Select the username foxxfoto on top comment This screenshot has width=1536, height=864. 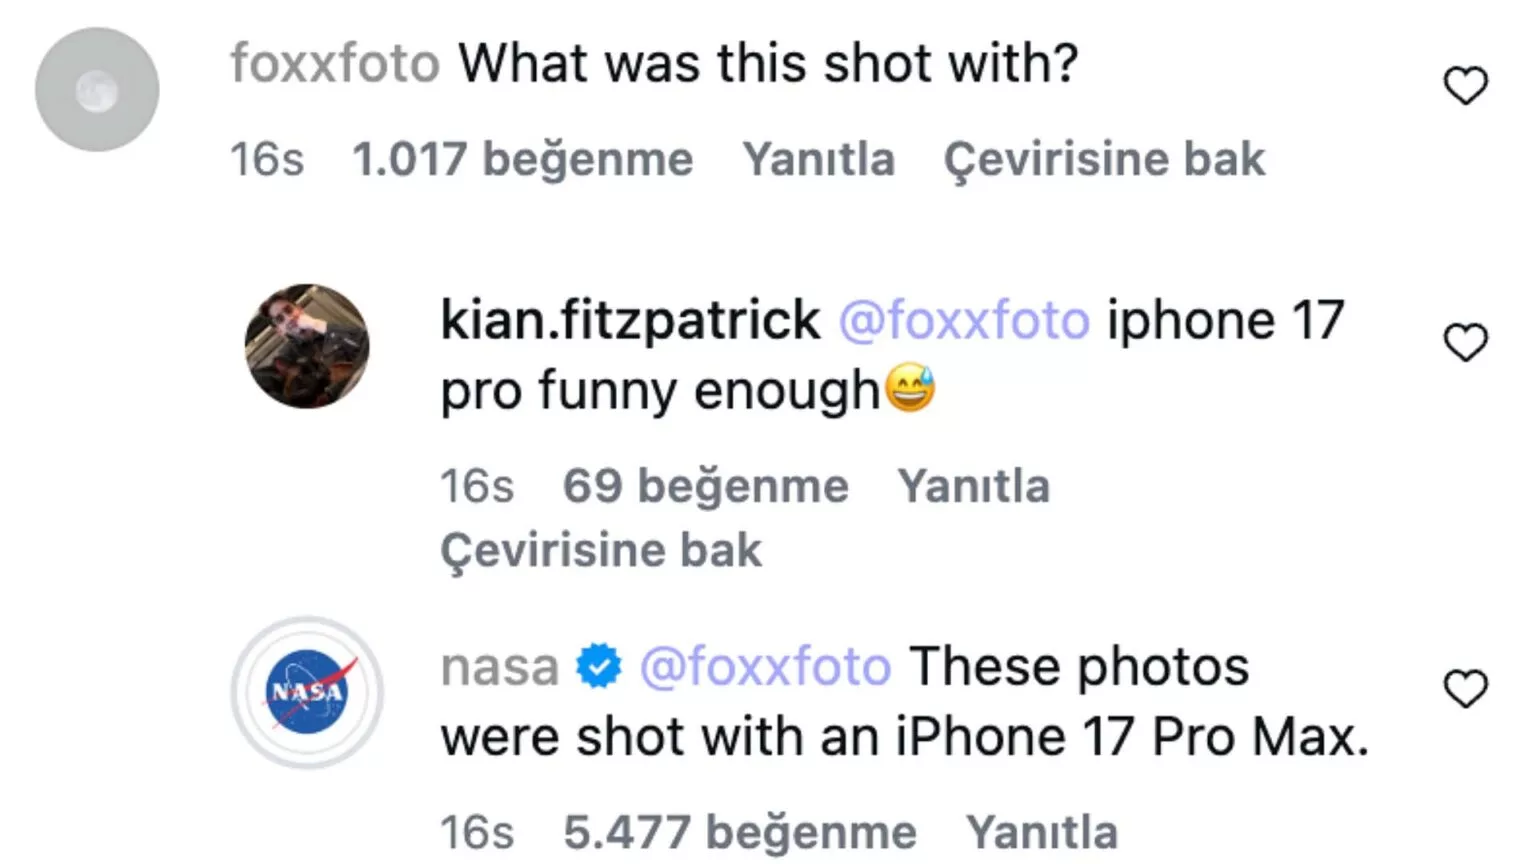pyautogui.click(x=334, y=62)
